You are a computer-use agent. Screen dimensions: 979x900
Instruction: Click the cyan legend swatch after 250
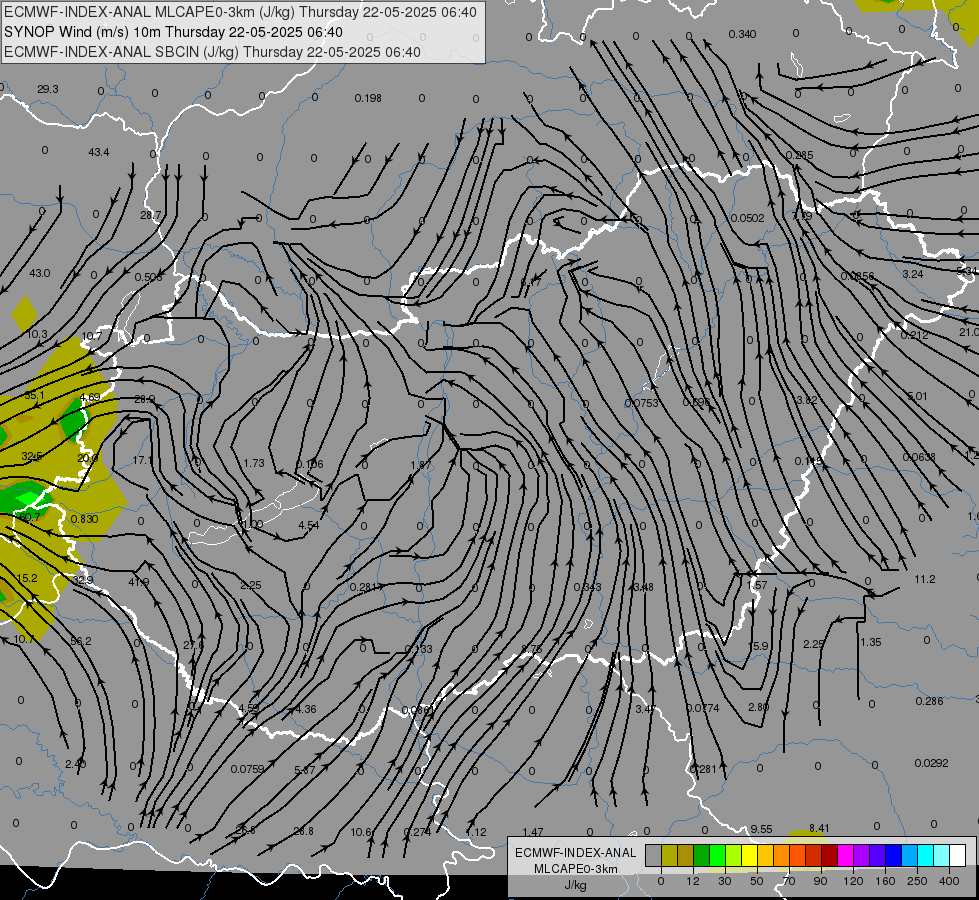[x=927, y=856]
